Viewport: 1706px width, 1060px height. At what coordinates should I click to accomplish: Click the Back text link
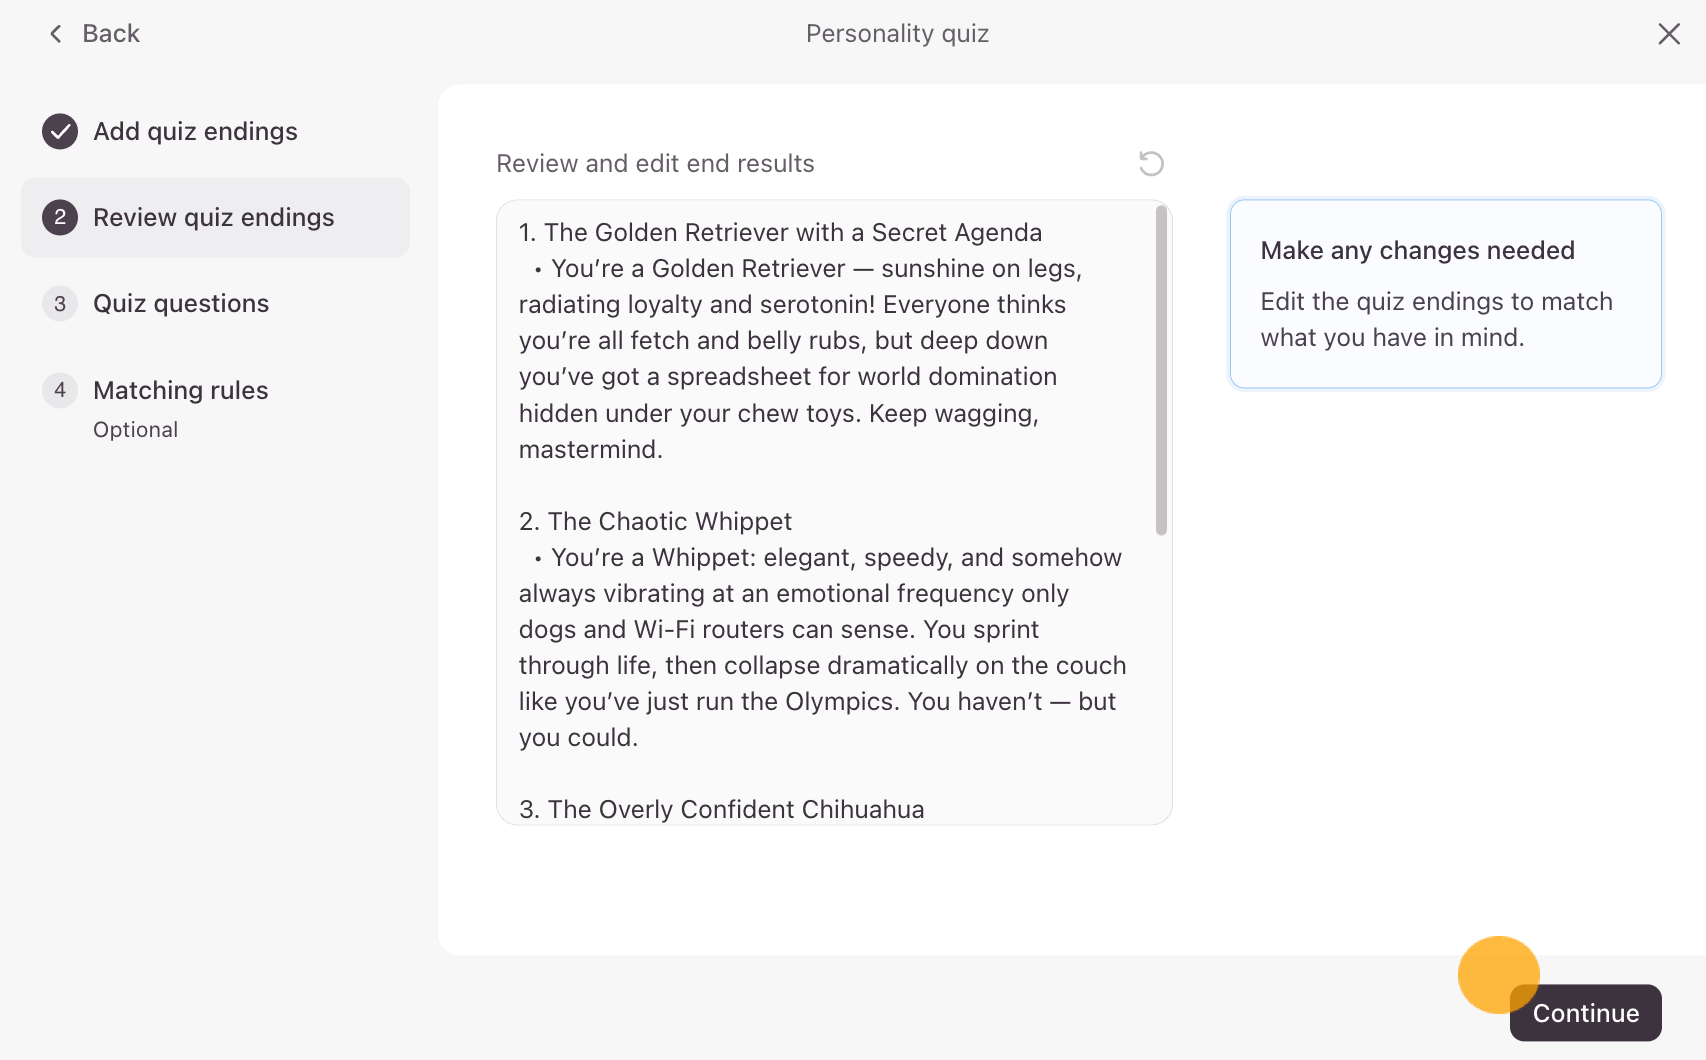click(111, 34)
